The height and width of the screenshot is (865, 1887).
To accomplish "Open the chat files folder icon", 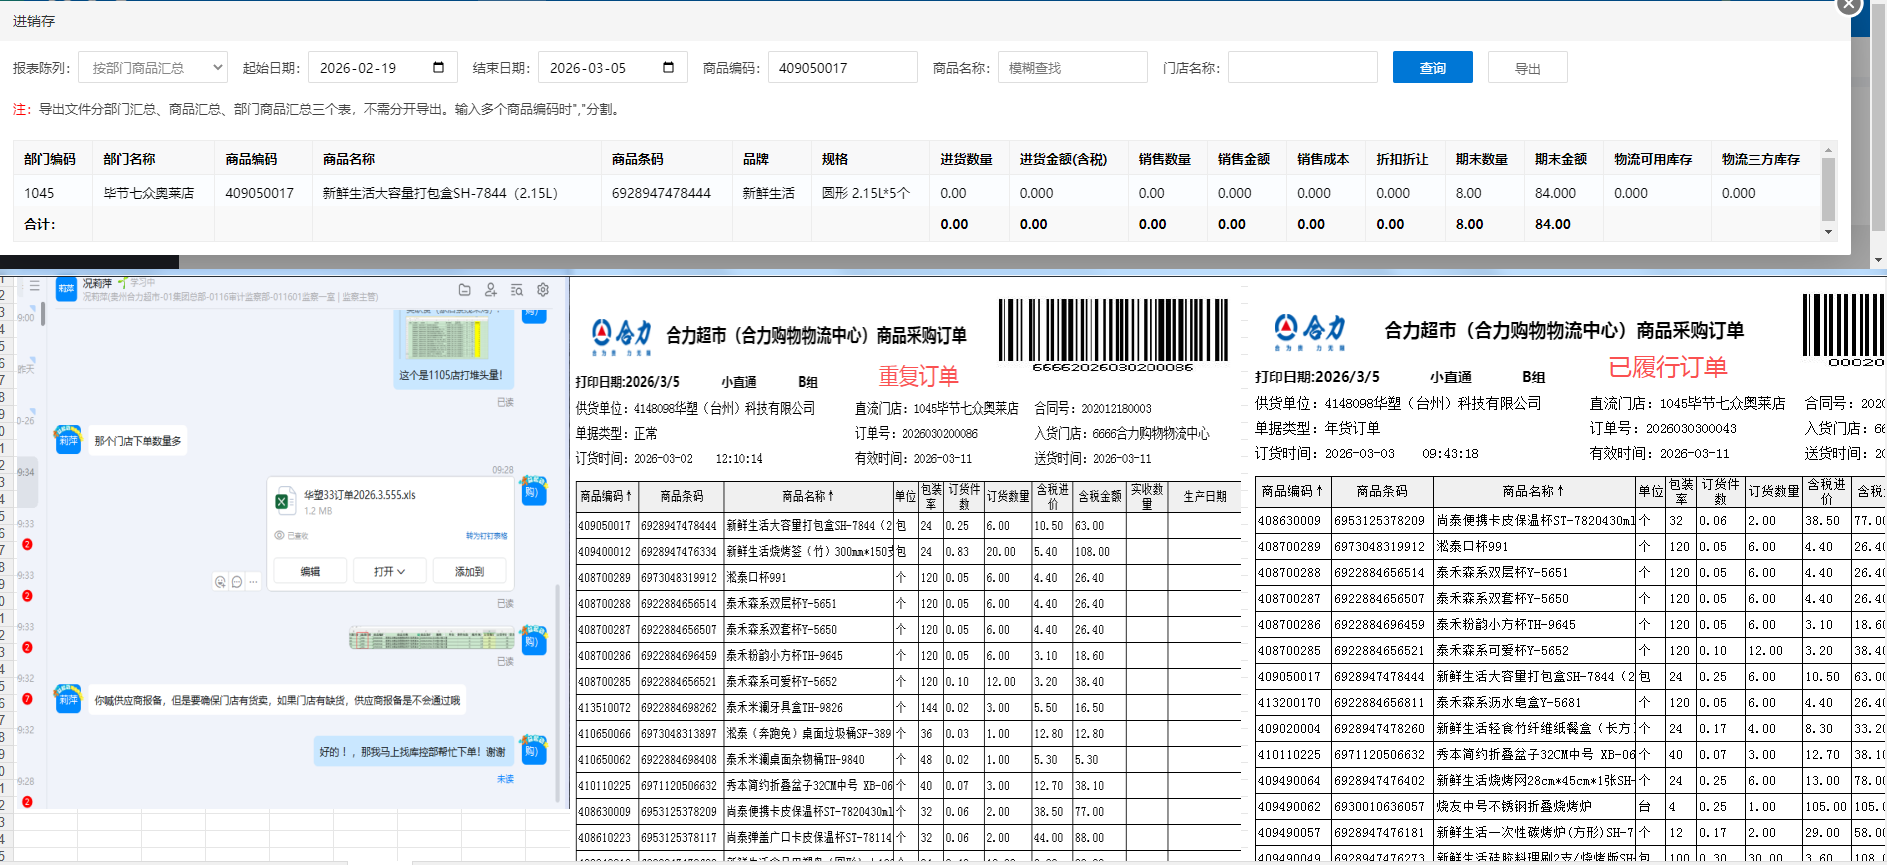I will pos(464,290).
